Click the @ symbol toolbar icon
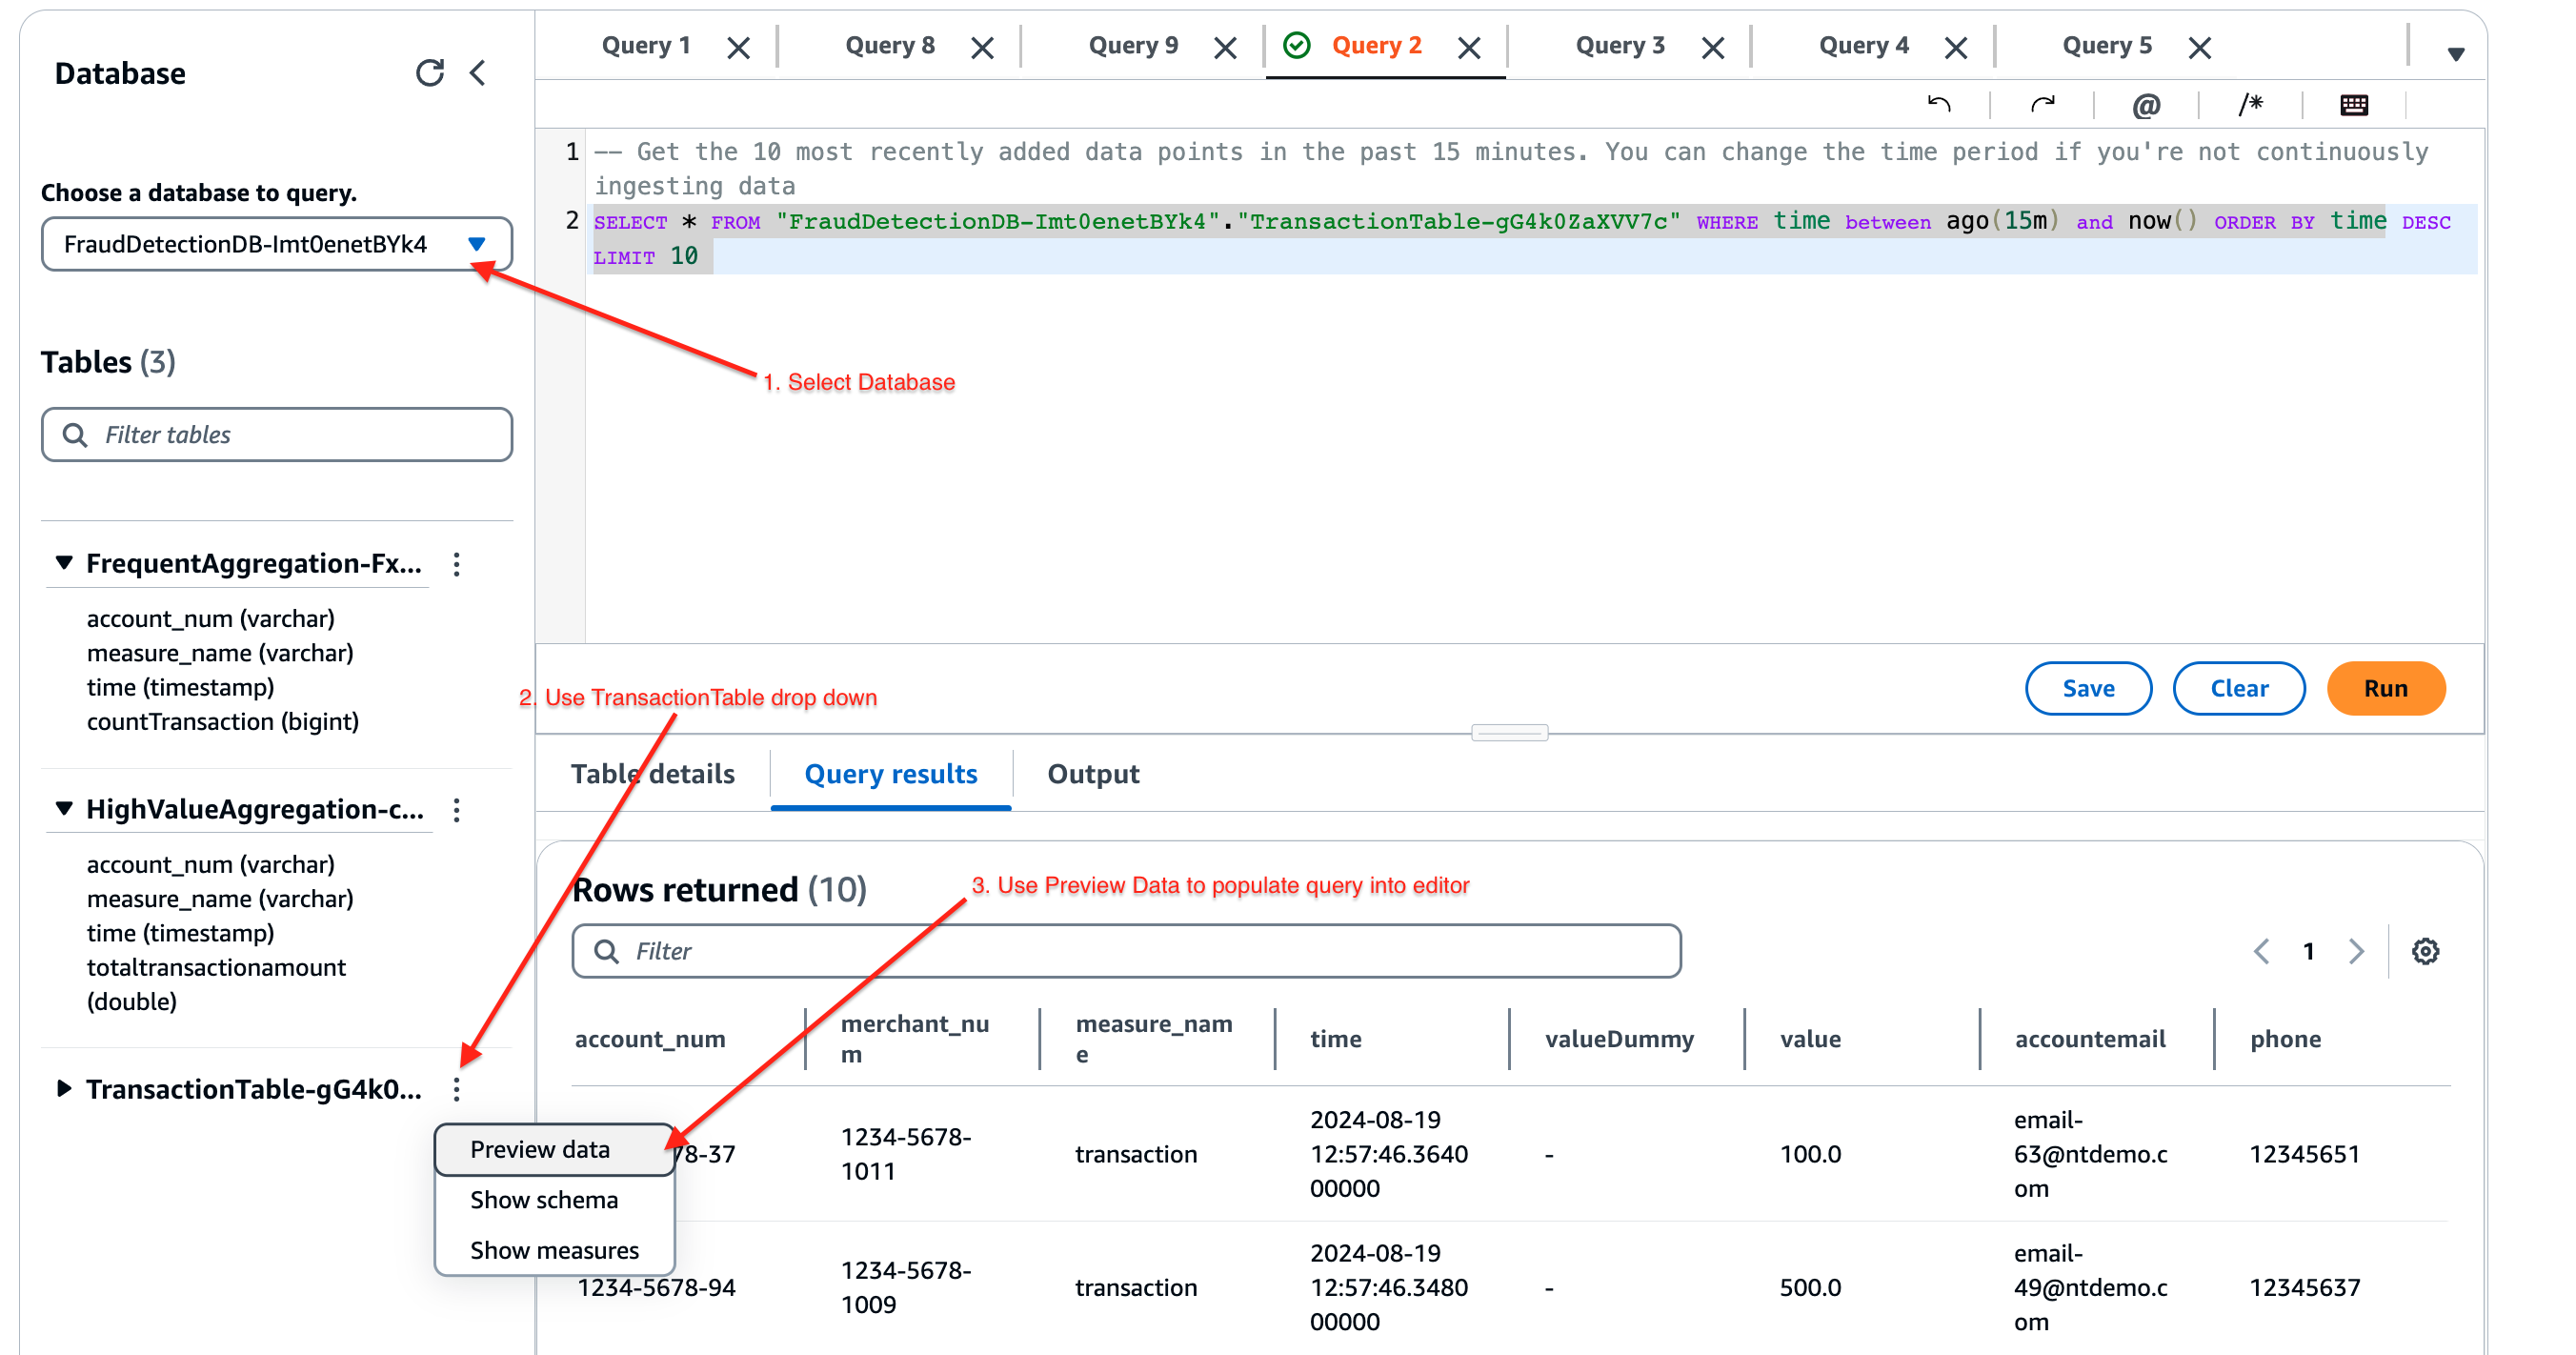The width and height of the screenshot is (2576, 1355). [x=2146, y=104]
